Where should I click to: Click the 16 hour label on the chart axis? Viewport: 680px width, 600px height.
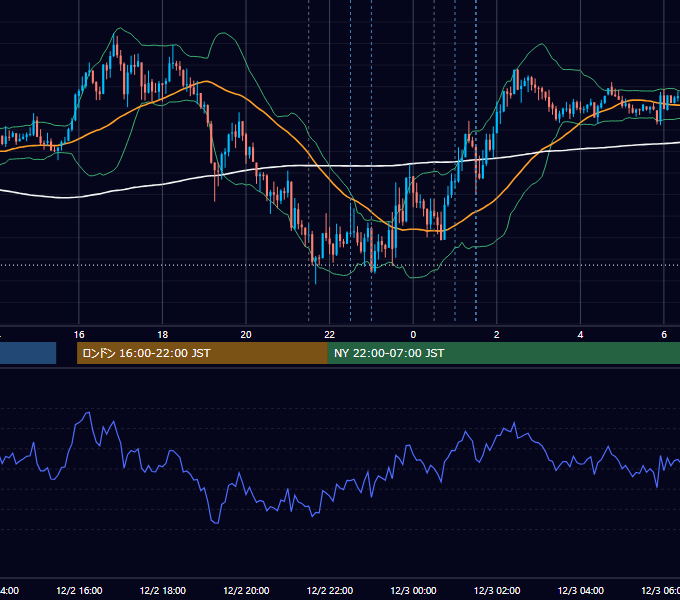79,335
